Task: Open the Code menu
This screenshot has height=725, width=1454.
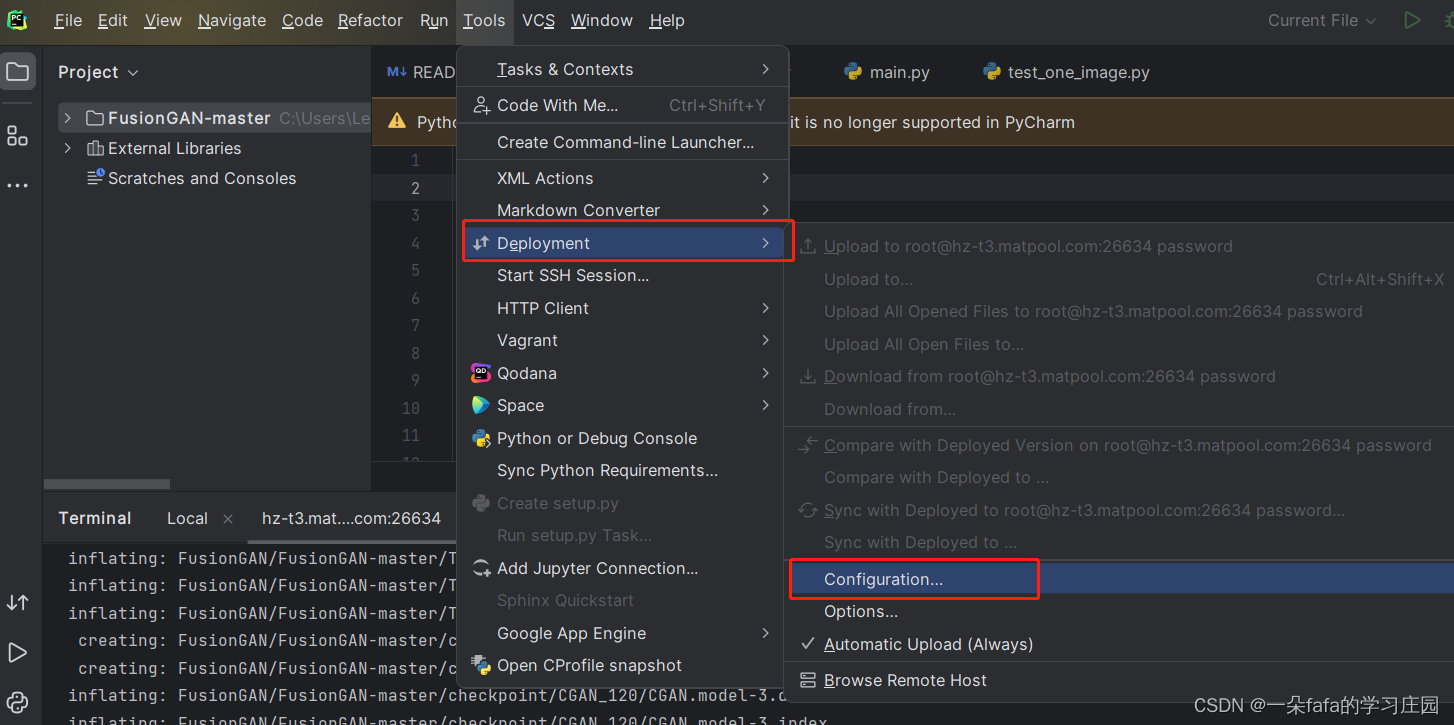Action: click(302, 20)
